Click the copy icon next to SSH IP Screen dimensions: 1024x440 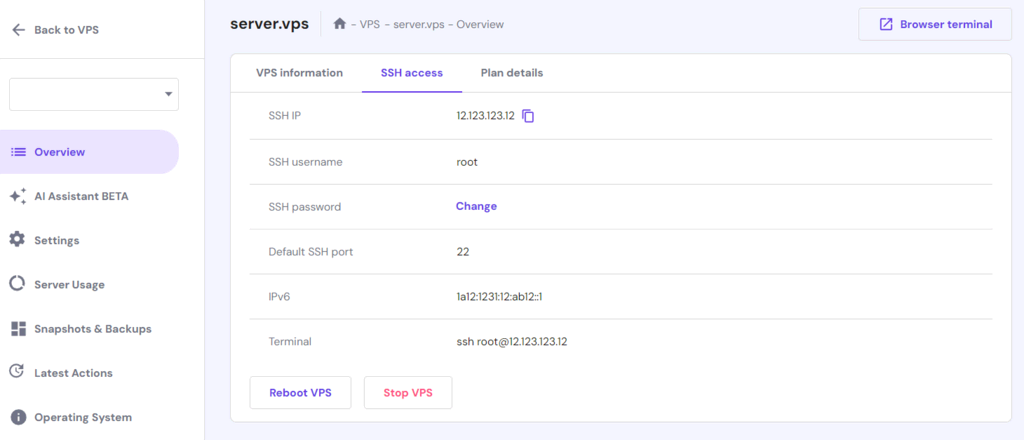point(528,116)
